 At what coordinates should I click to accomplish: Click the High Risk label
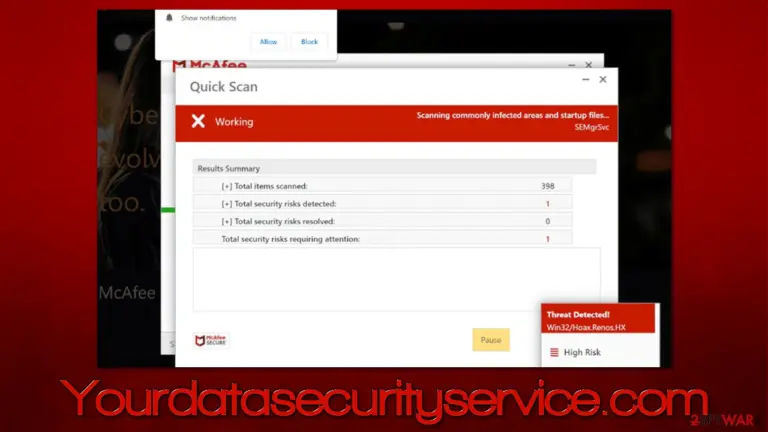[582, 352]
